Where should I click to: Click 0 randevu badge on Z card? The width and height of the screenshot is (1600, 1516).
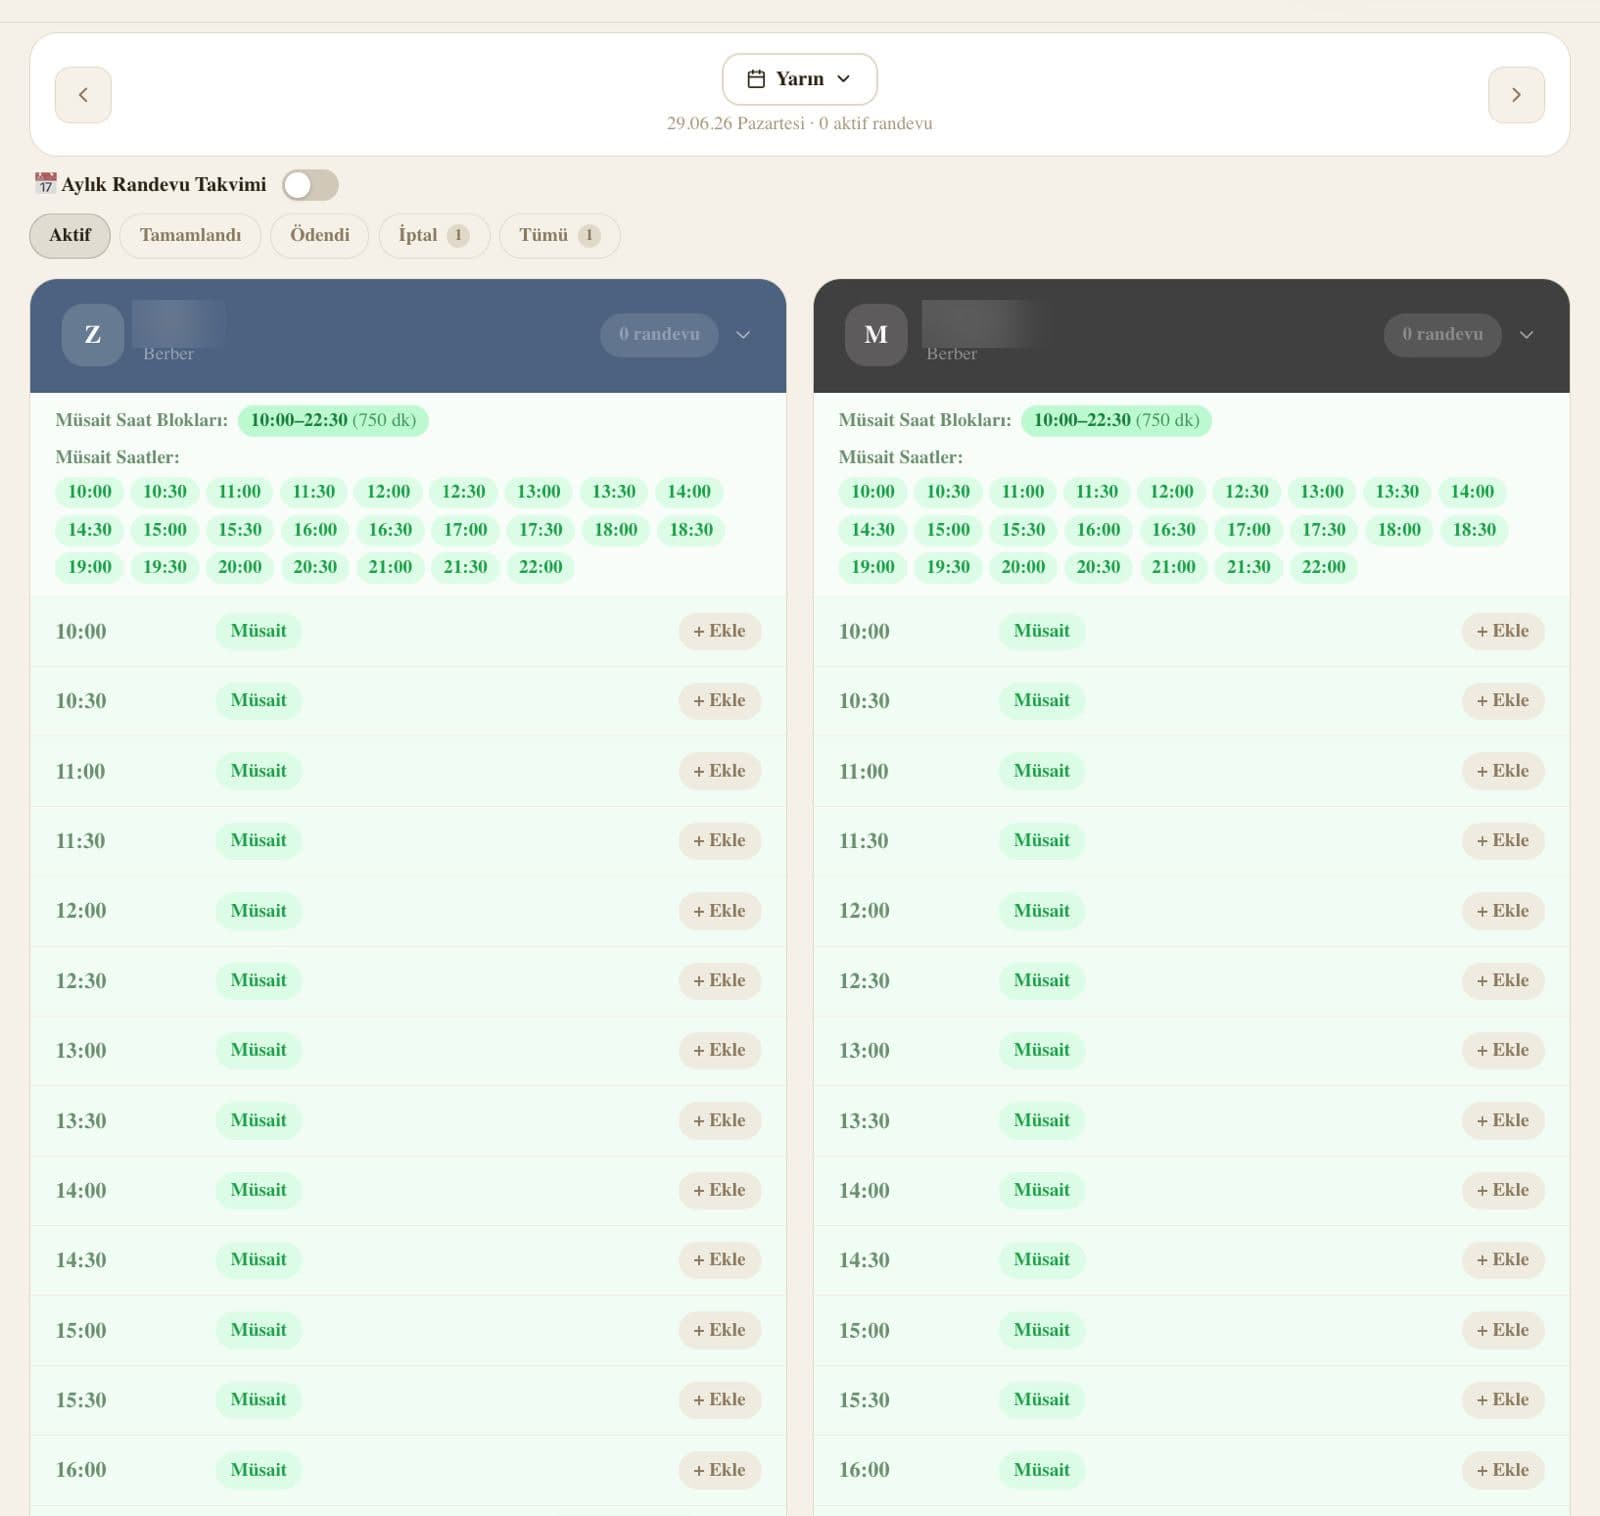(x=659, y=334)
